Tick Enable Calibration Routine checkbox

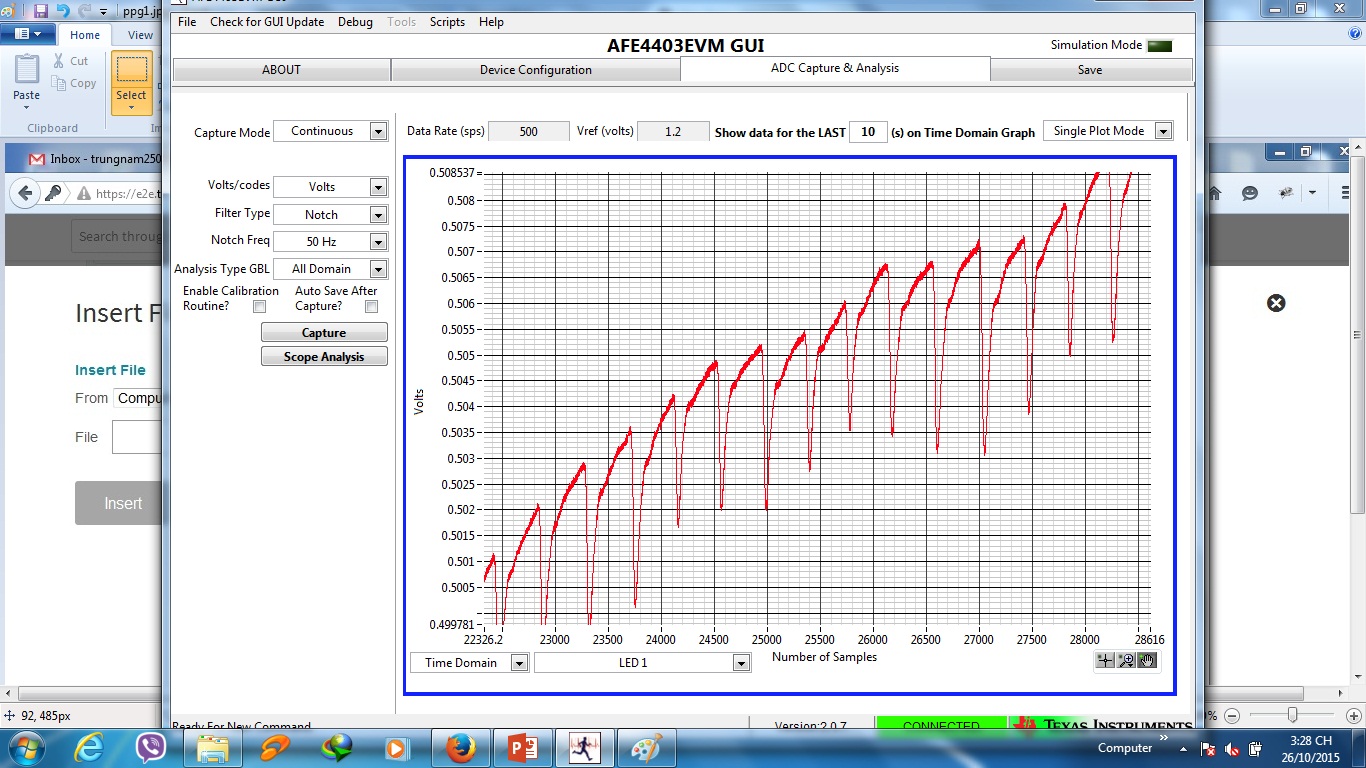coord(260,307)
